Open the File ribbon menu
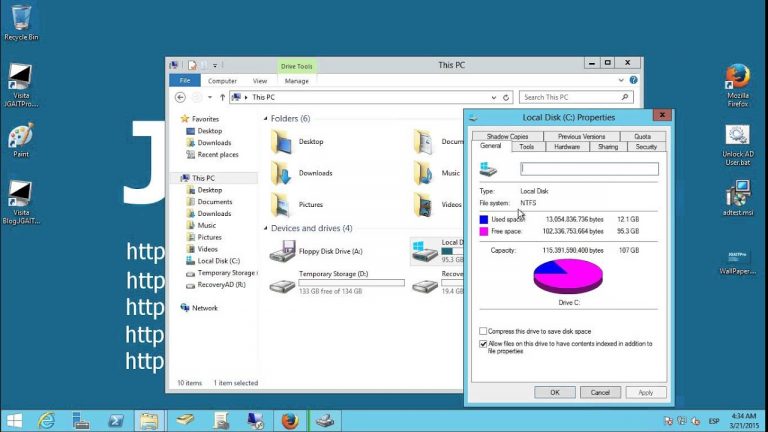Screen dimensions: 768x432 coord(185,81)
